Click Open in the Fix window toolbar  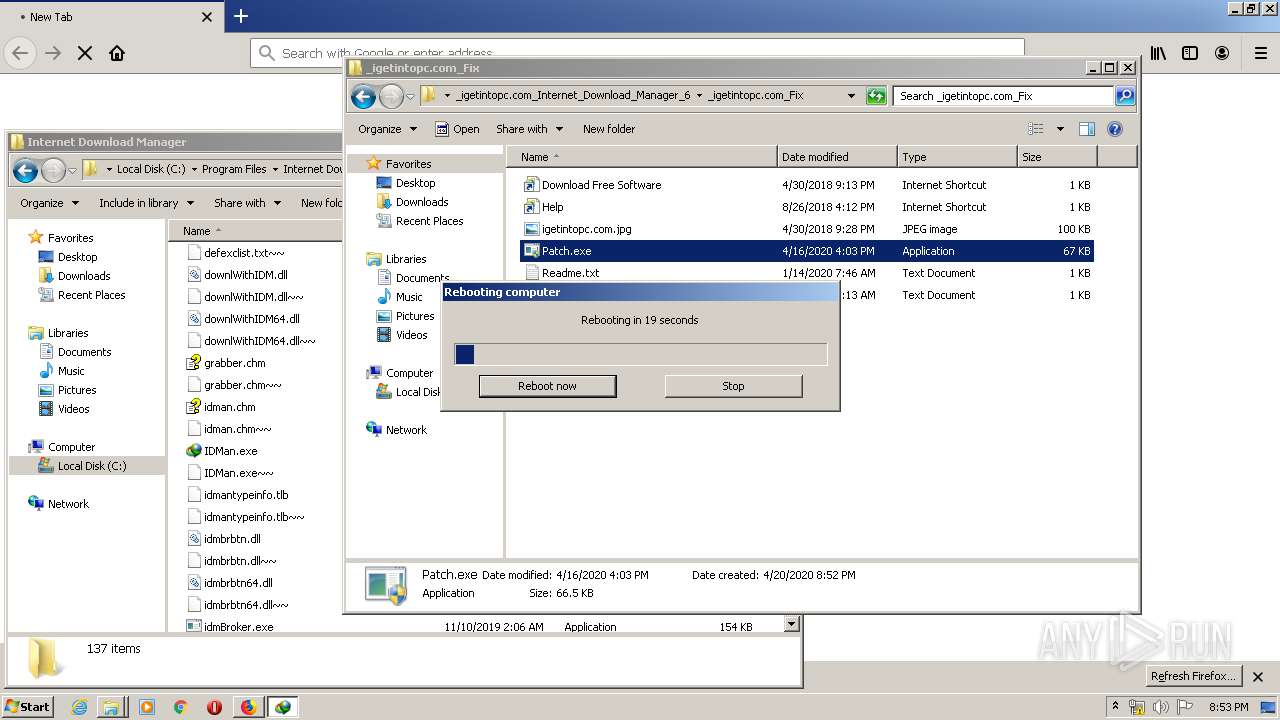pyautogui.click(x=457, y=129)
